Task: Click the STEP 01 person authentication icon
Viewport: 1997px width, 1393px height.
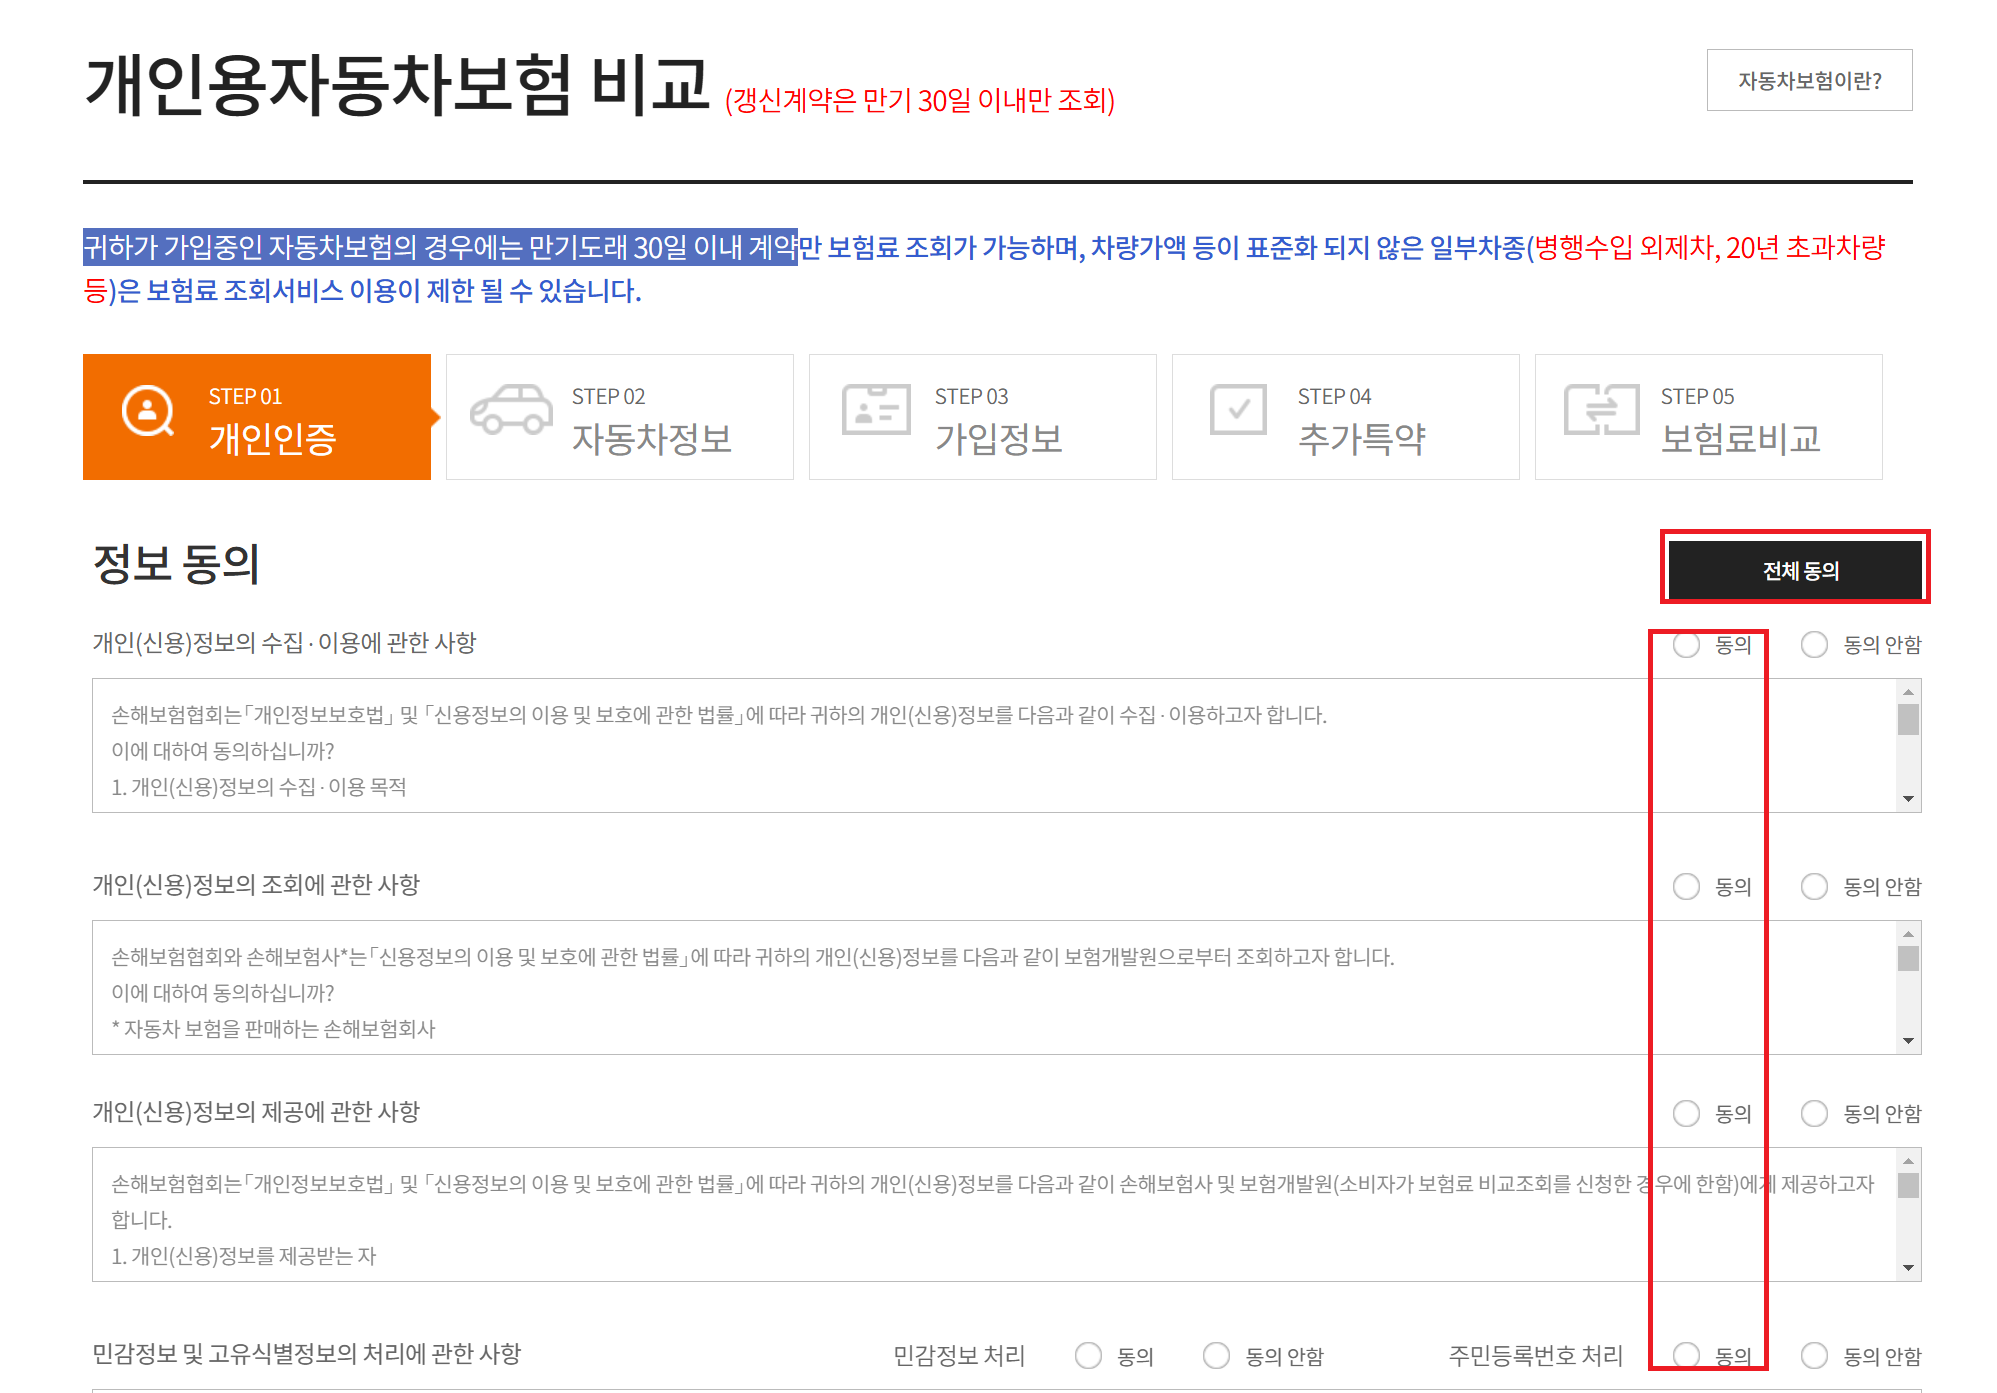Action: point(148,411)
